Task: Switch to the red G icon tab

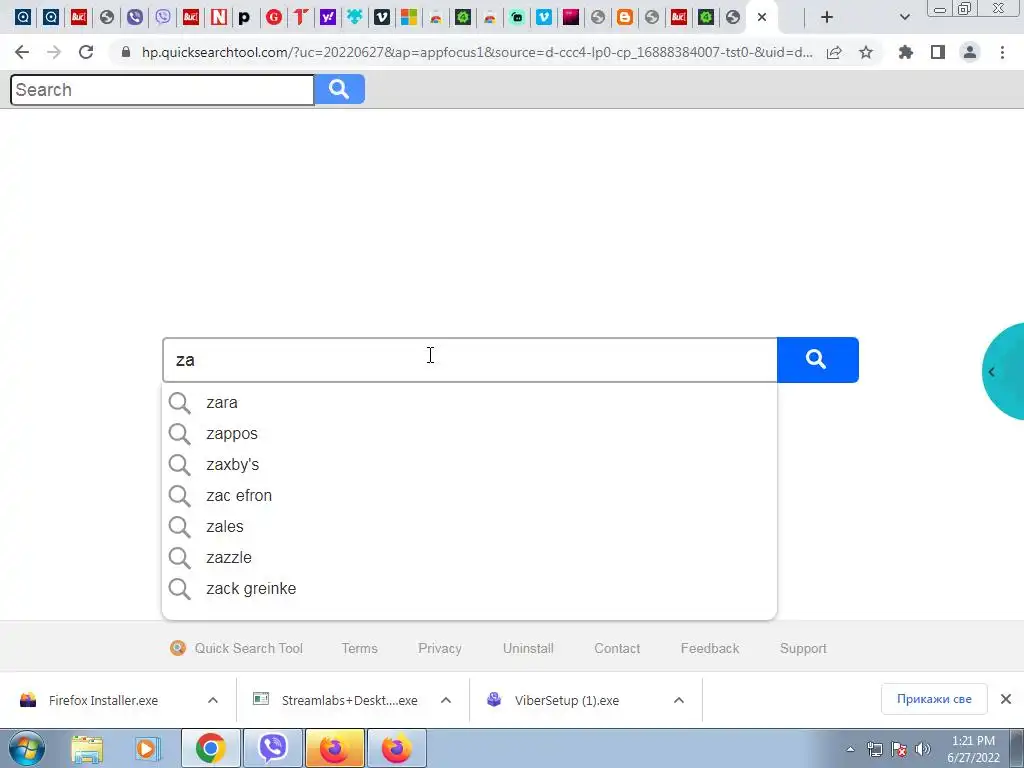Action: [274, 18]
